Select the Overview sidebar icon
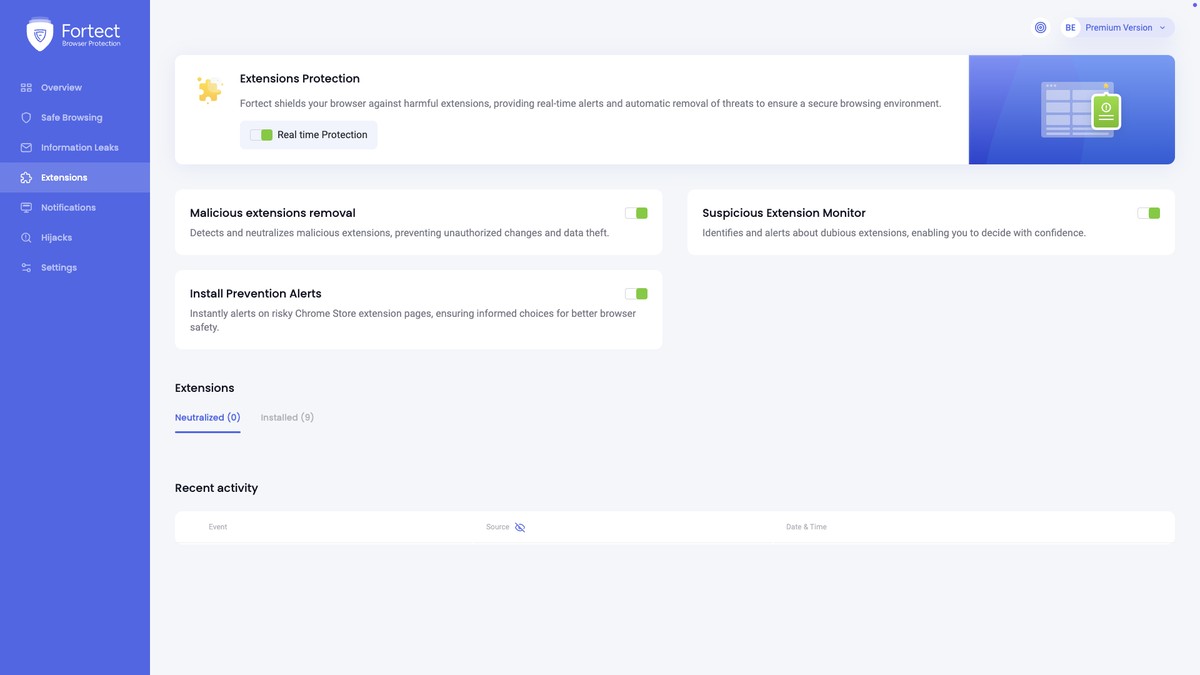 coord(27,87)
